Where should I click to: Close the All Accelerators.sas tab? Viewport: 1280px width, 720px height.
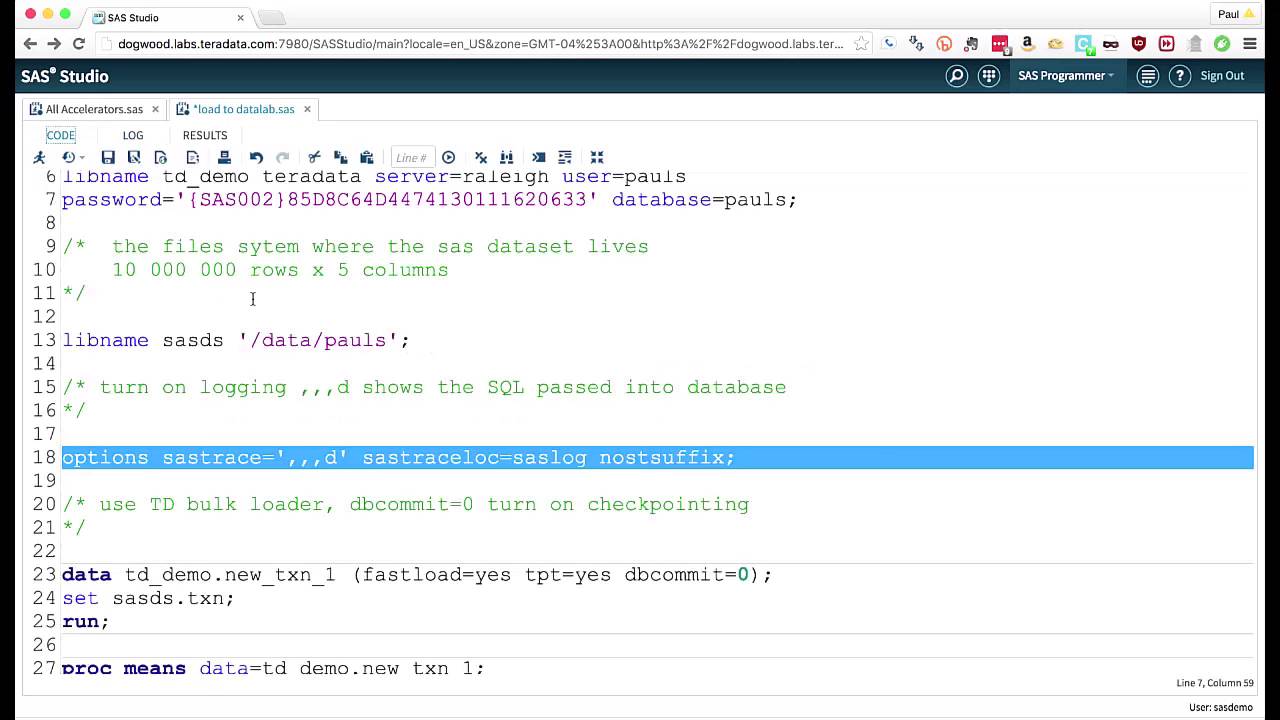click(155, 109)
